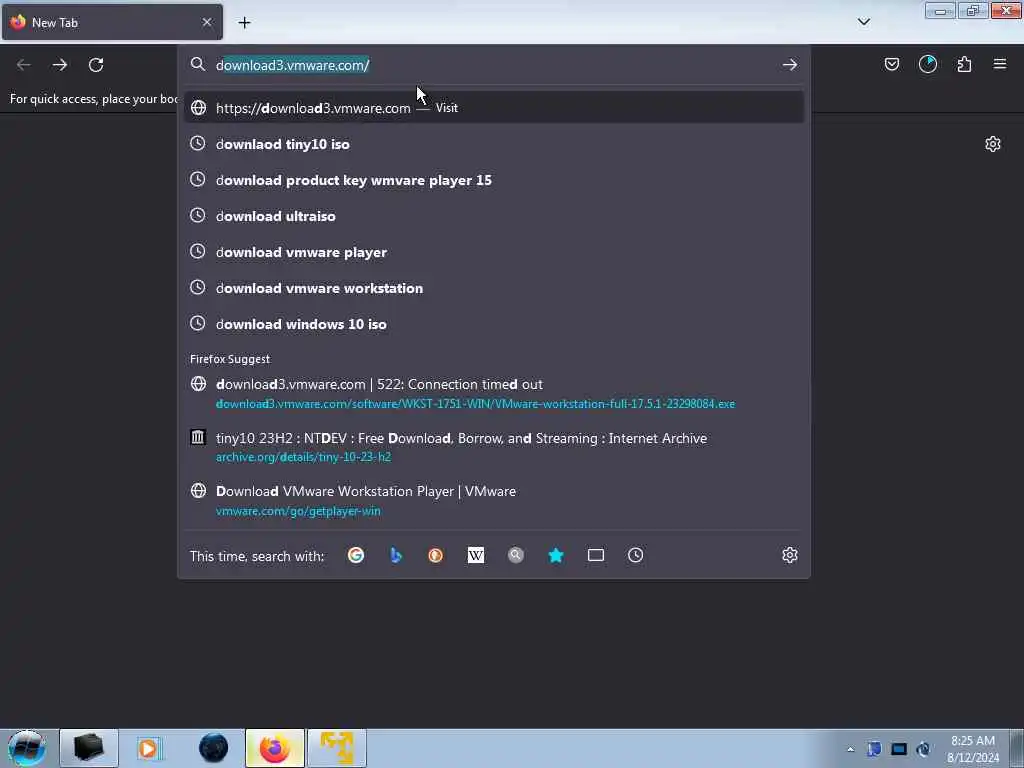1024x768 pixels.
Task: Switch to Firefox in the taskbar
Action: coord(275,748)
